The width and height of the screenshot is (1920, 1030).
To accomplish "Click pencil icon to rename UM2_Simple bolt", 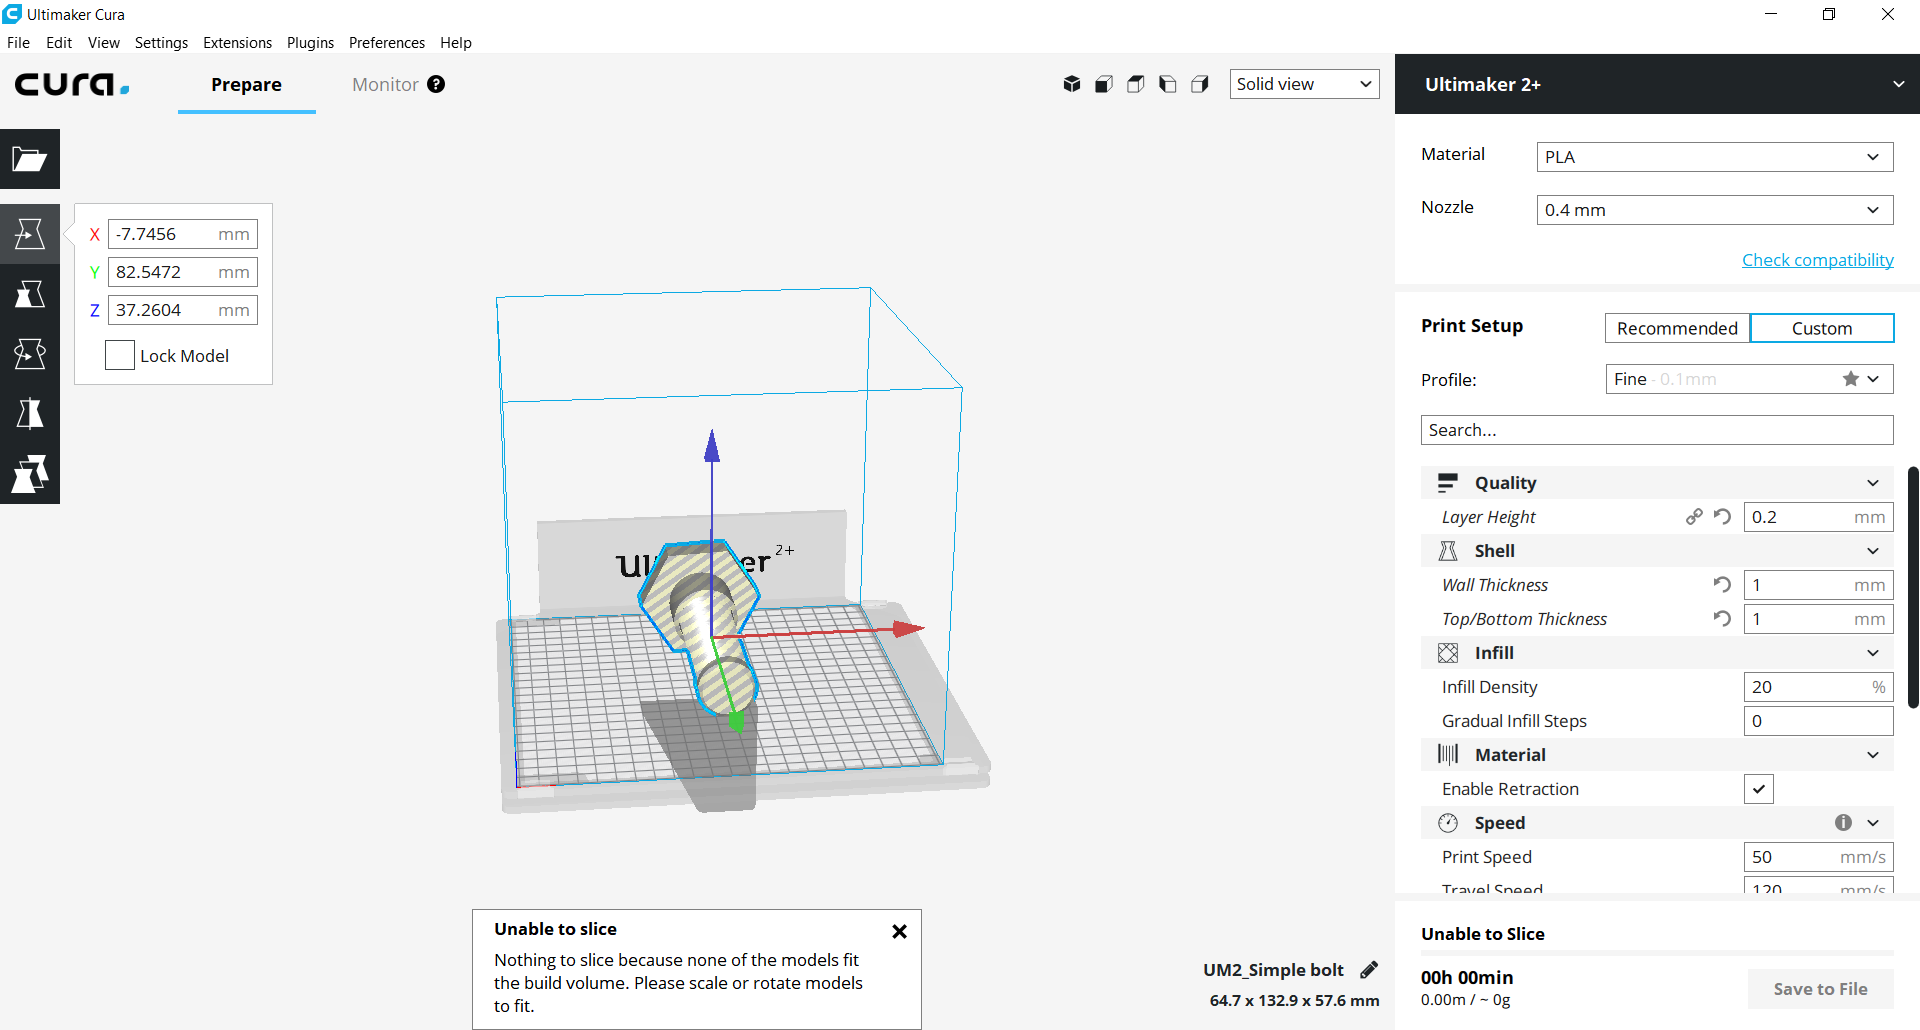I will 1369,970.
